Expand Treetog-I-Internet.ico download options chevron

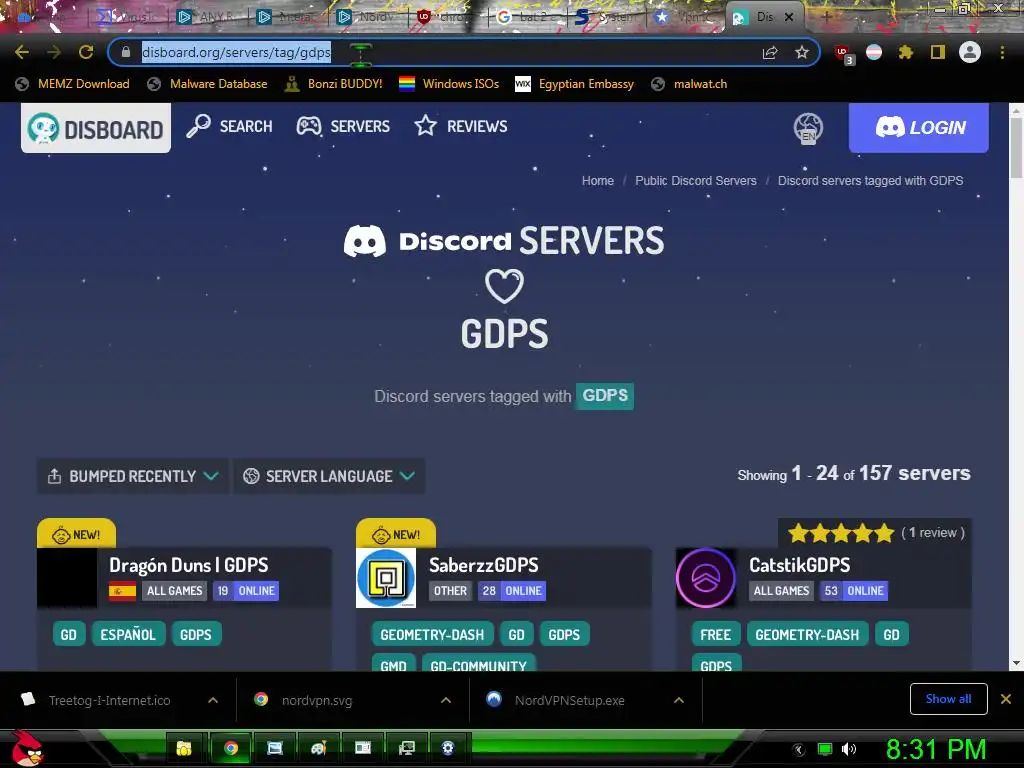point(213,700)
